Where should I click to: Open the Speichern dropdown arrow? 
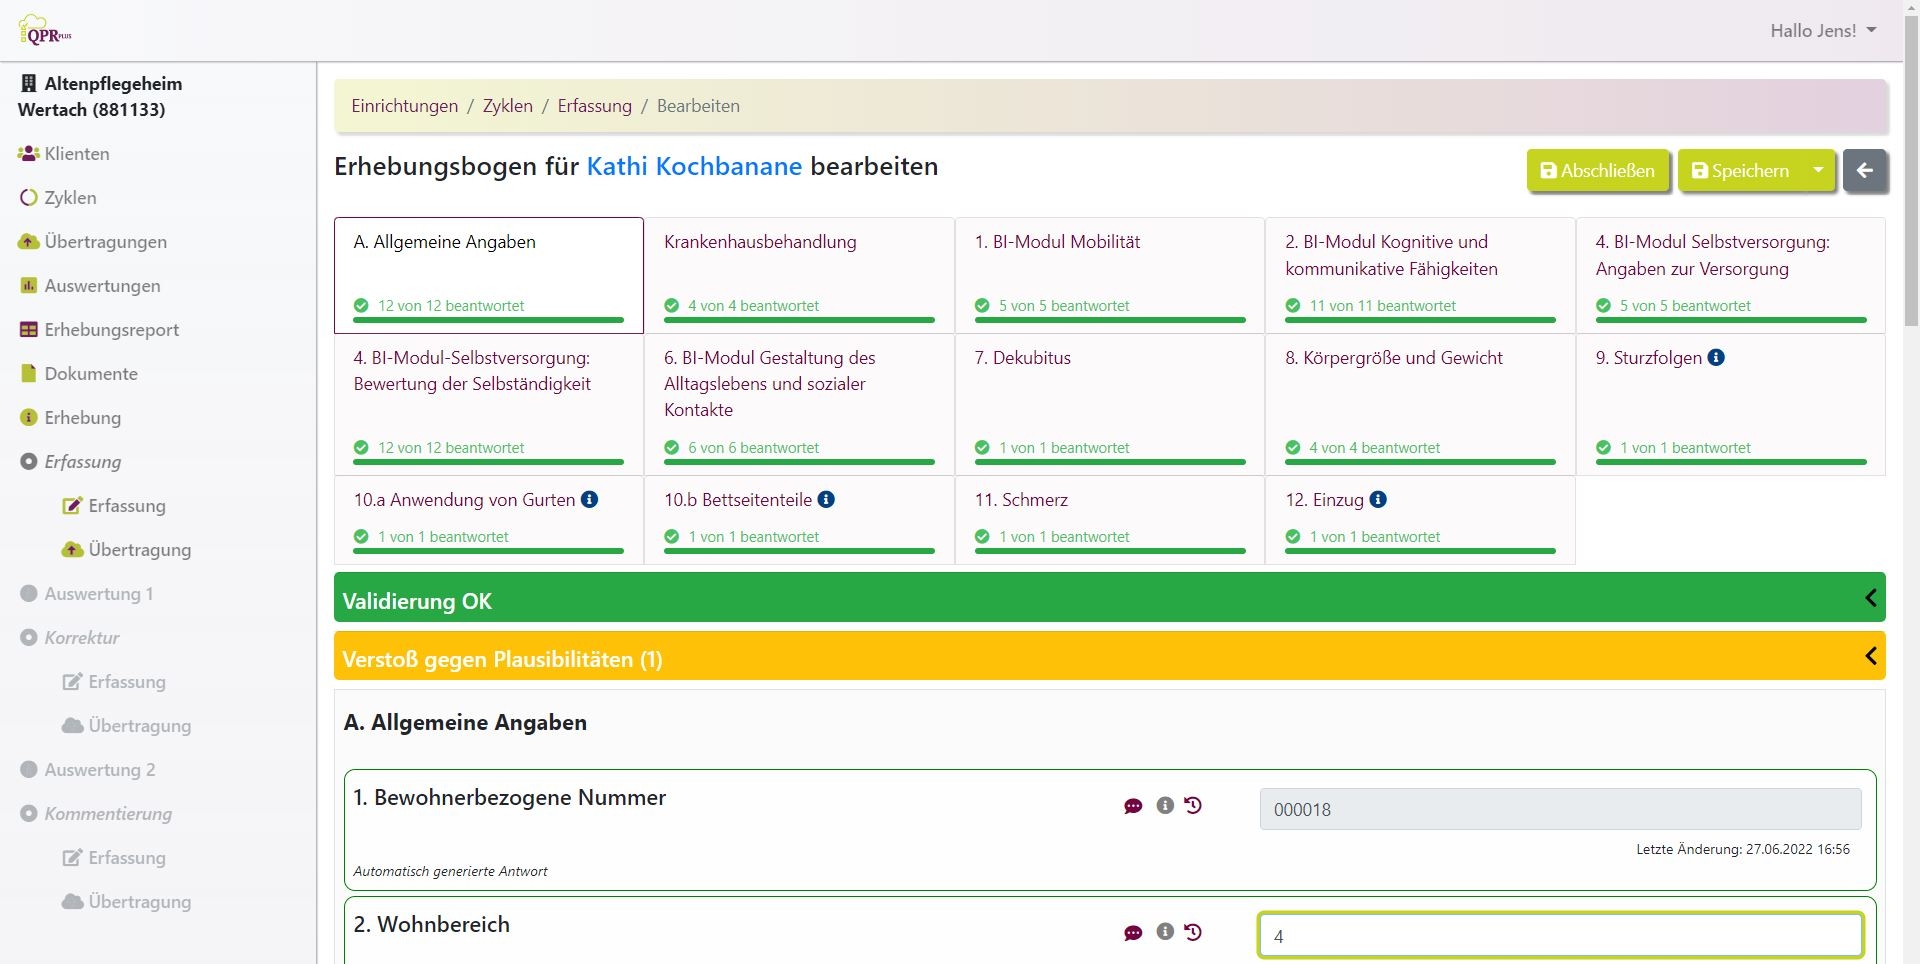coord(1818,171)
